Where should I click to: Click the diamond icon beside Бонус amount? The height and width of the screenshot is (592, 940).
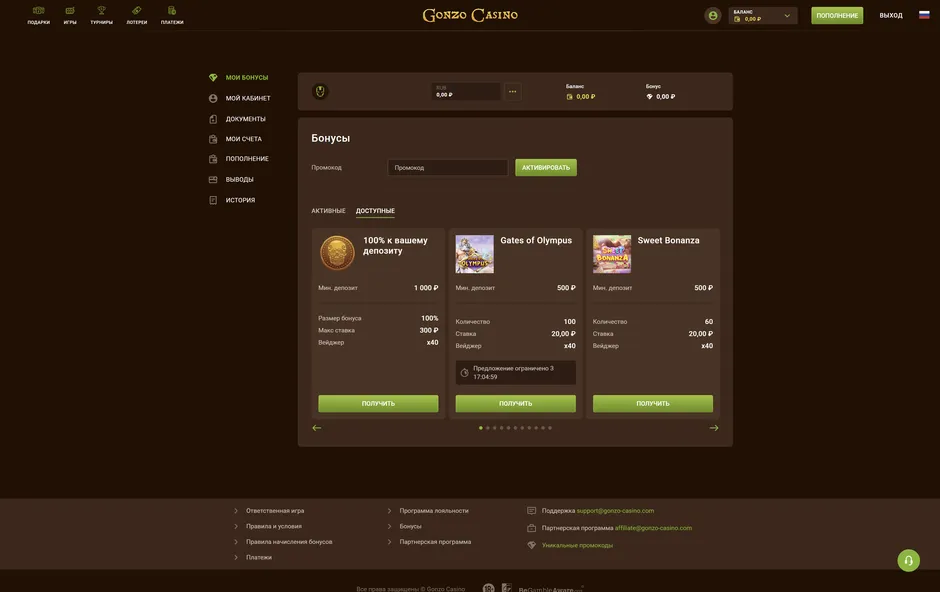[649, 96]
